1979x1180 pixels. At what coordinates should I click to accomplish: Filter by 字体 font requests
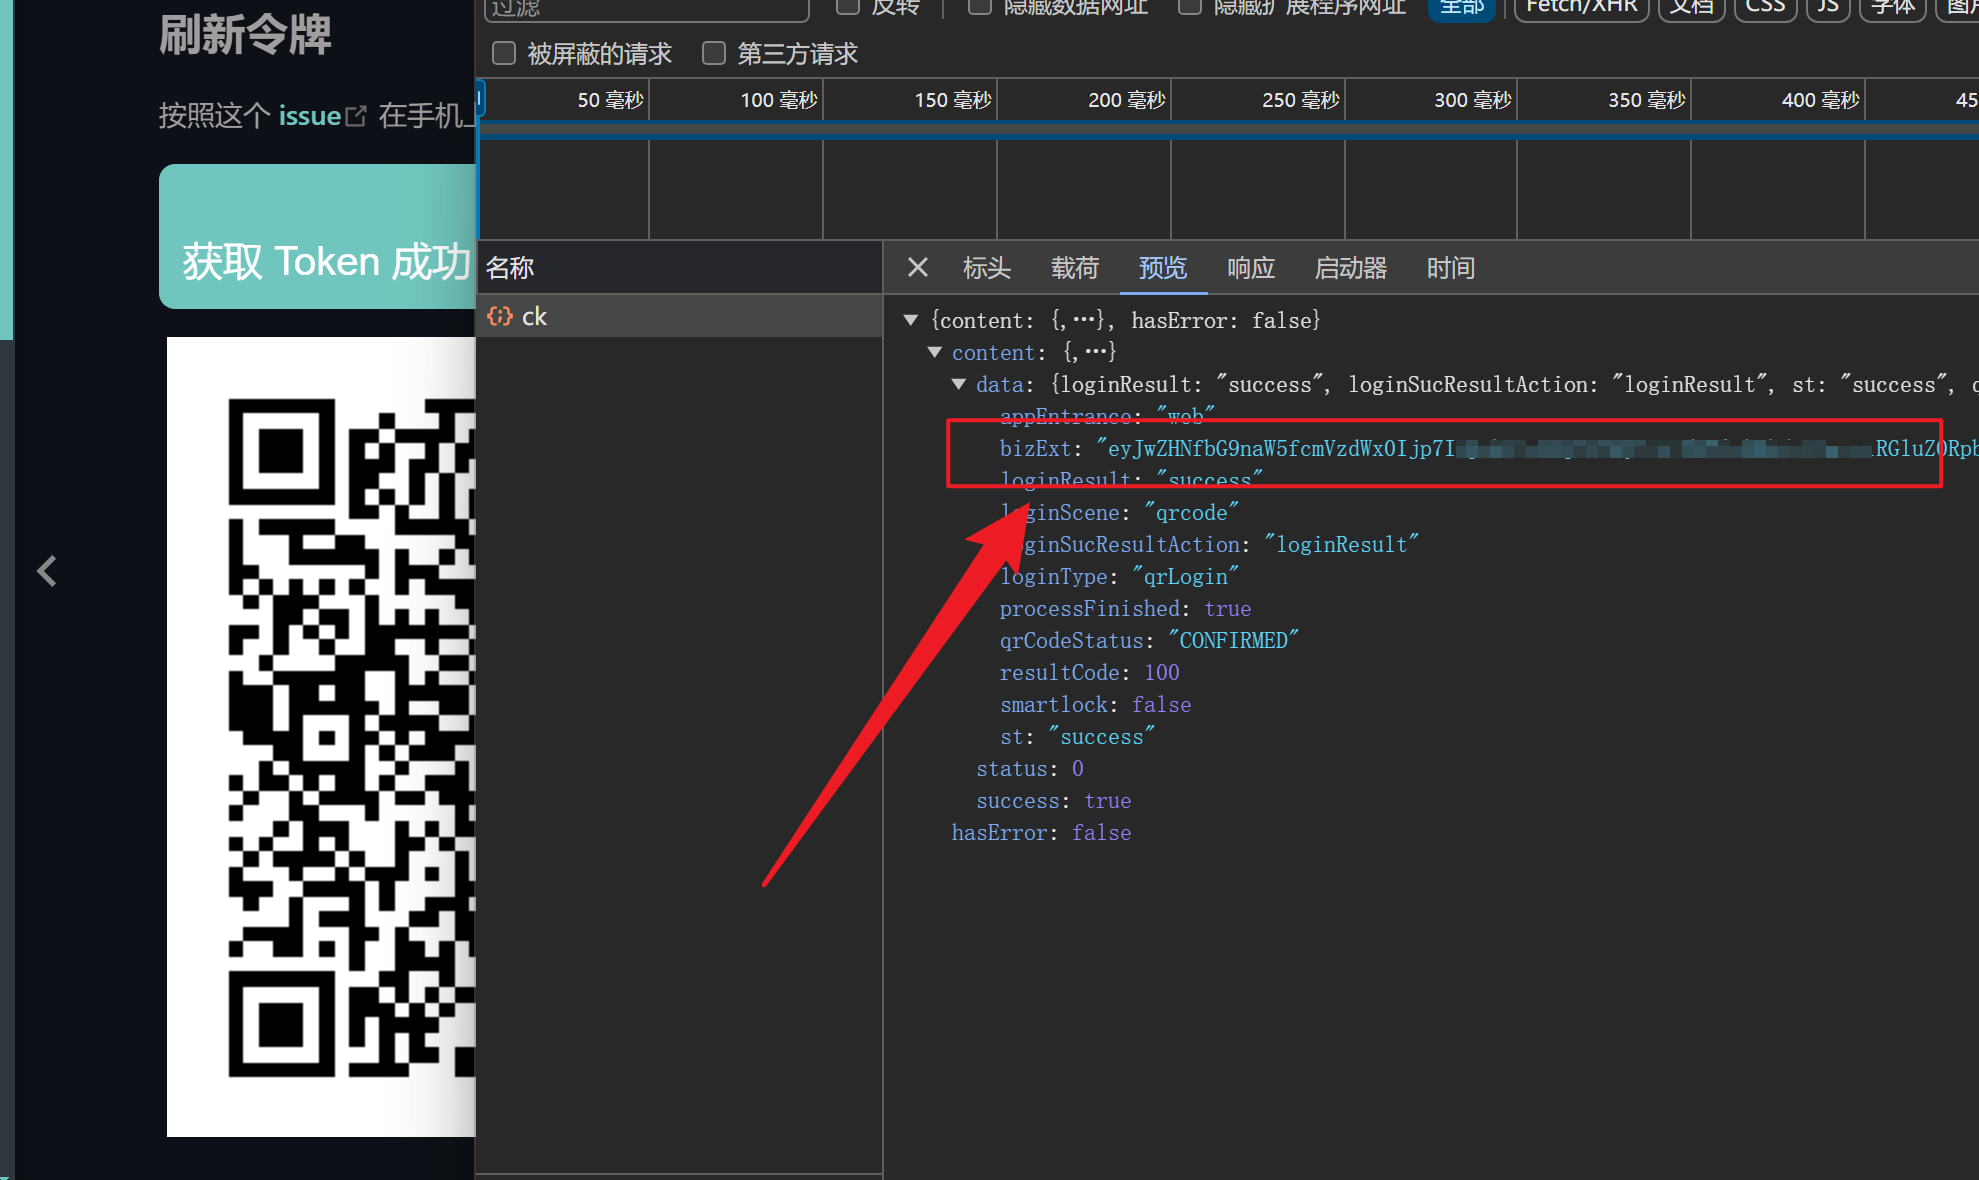click(1892, 7)
